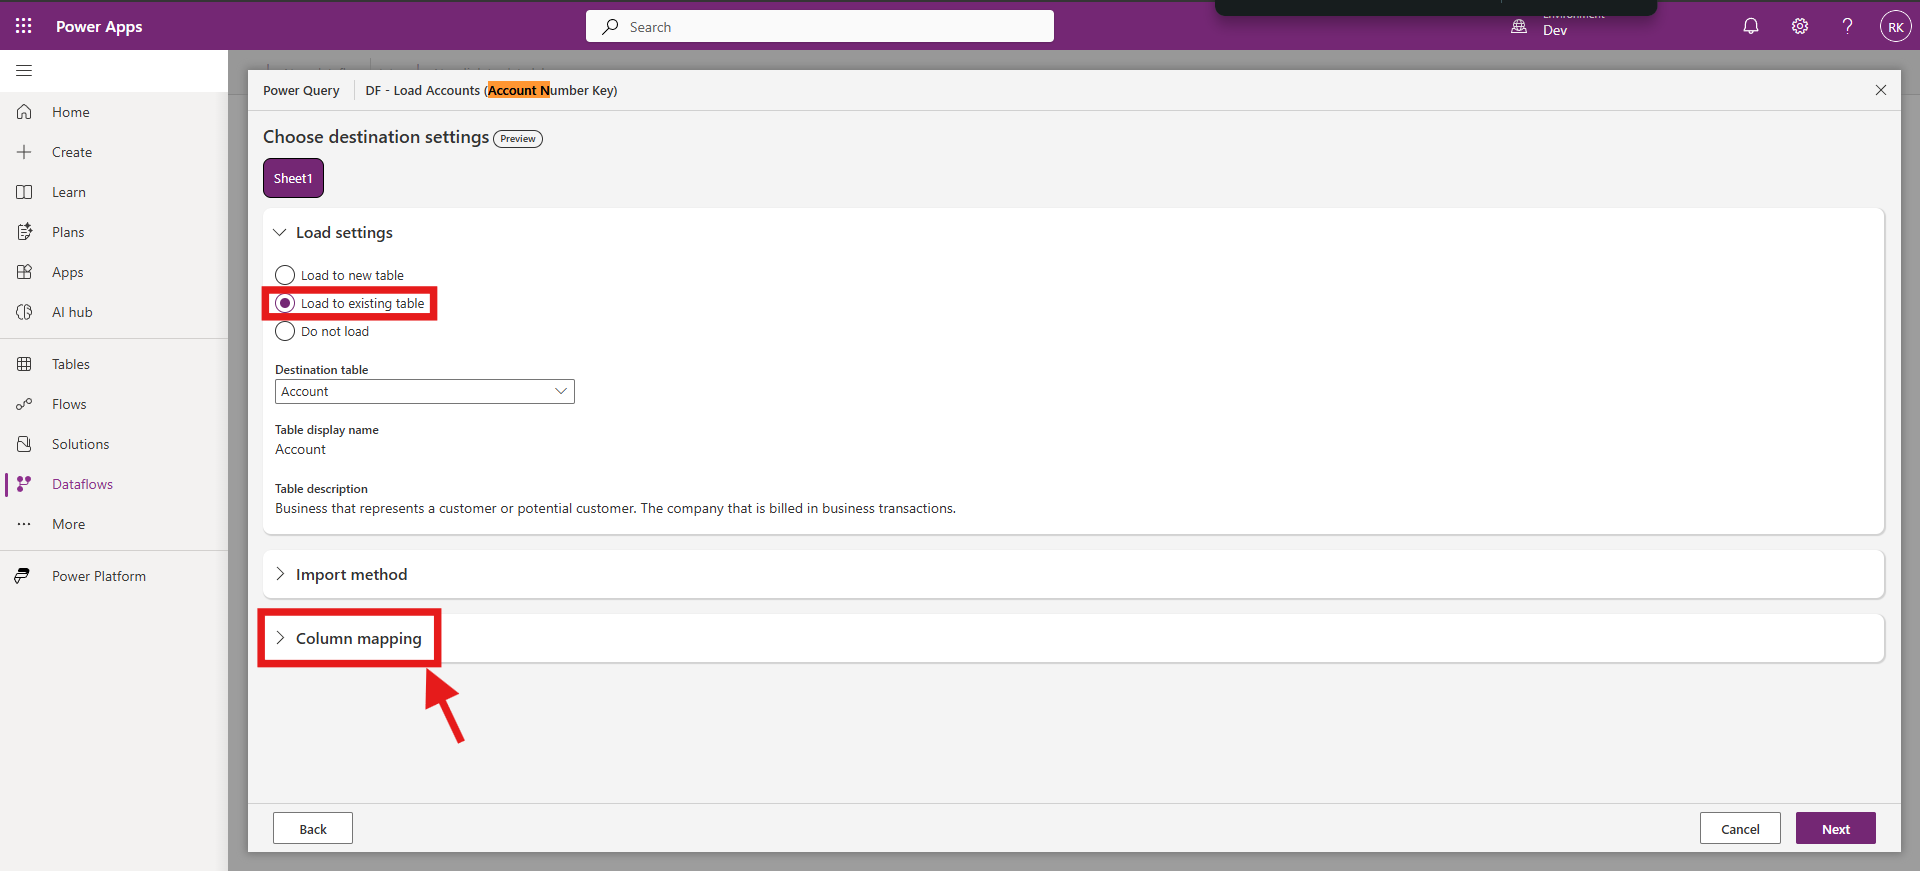Open the Destination table dropdown
This screenshot has height=871, width=1920.
click(424, 392)
